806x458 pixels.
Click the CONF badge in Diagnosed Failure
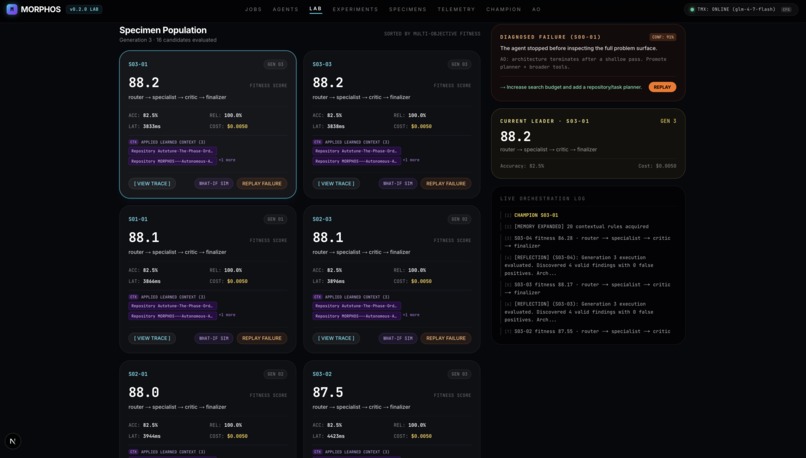point(663,37)
